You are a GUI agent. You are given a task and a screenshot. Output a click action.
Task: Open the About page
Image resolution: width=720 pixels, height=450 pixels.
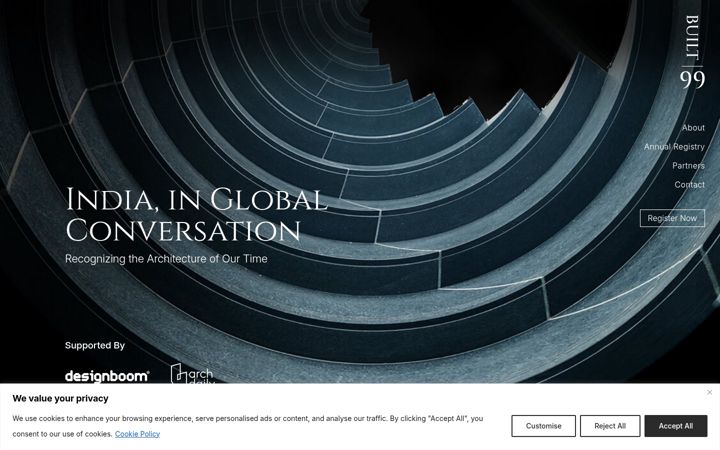pos(693,128)
